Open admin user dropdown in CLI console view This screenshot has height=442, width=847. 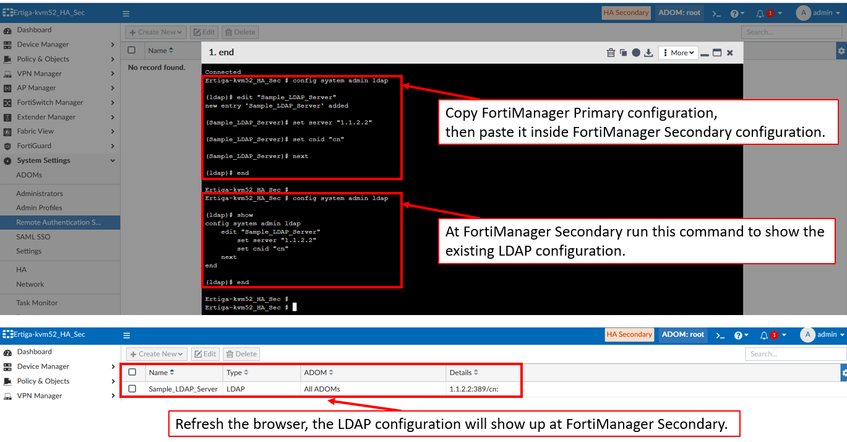pyautogui.click(x=820, y=13)
